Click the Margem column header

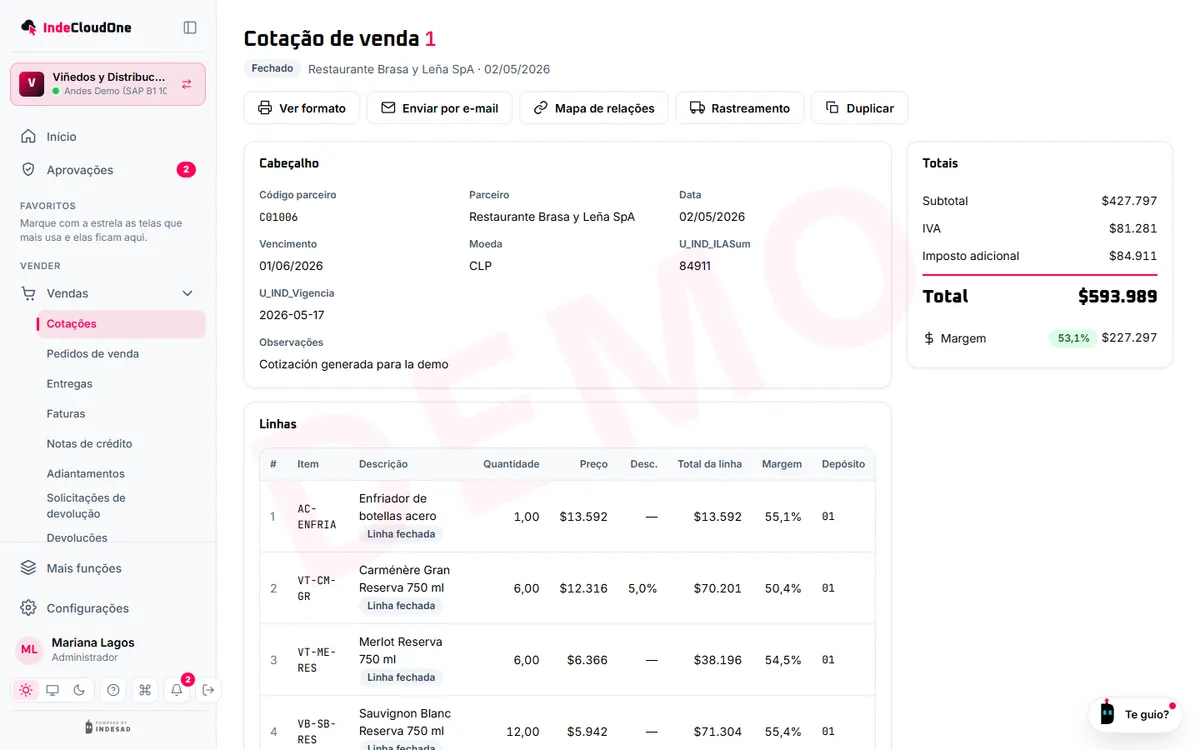point(782,464)
